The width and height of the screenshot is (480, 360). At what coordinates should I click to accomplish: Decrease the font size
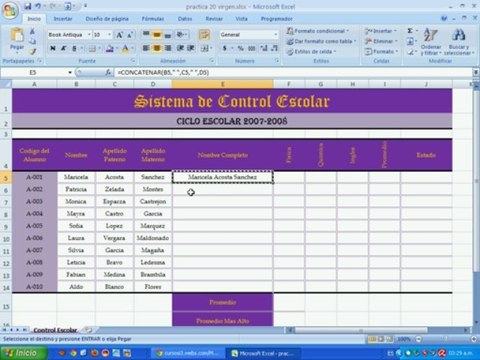tap(130, 35)
